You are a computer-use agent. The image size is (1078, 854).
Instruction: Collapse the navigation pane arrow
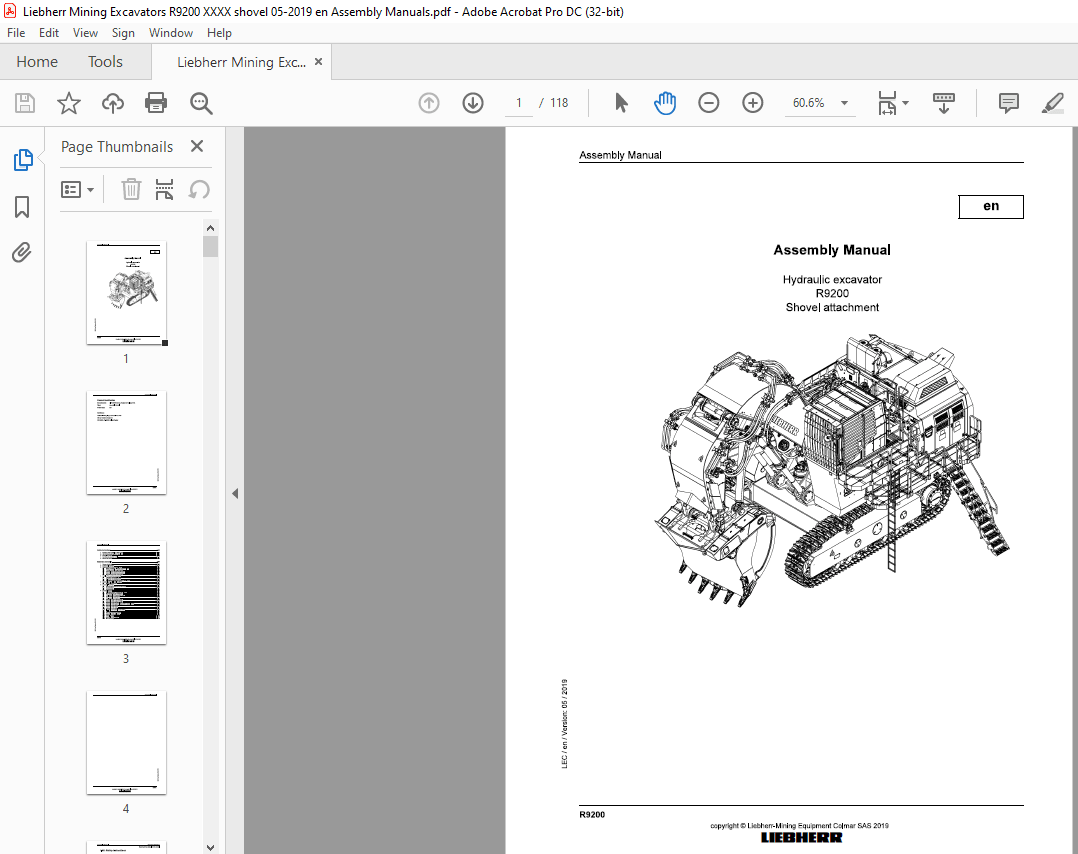pos(235,493)
